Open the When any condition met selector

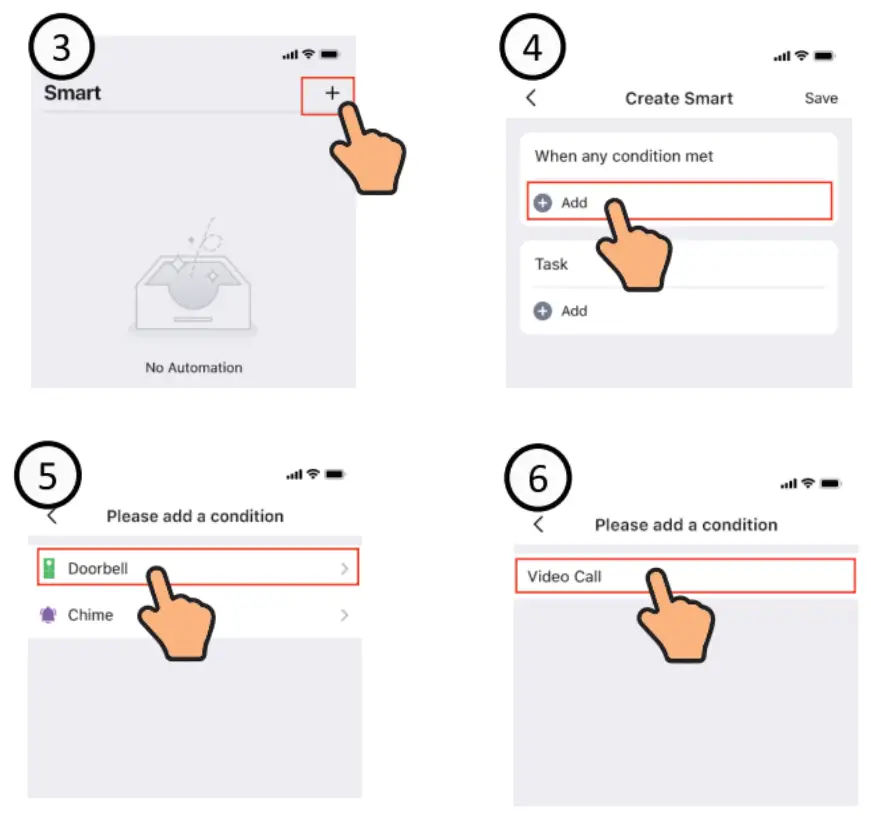(x=623, y=156)
